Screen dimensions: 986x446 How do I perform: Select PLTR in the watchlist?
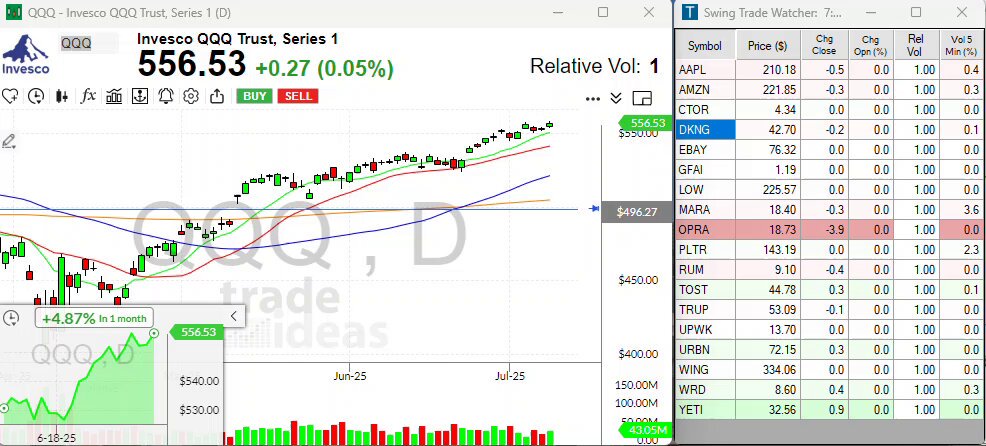(x=704, y=250)
